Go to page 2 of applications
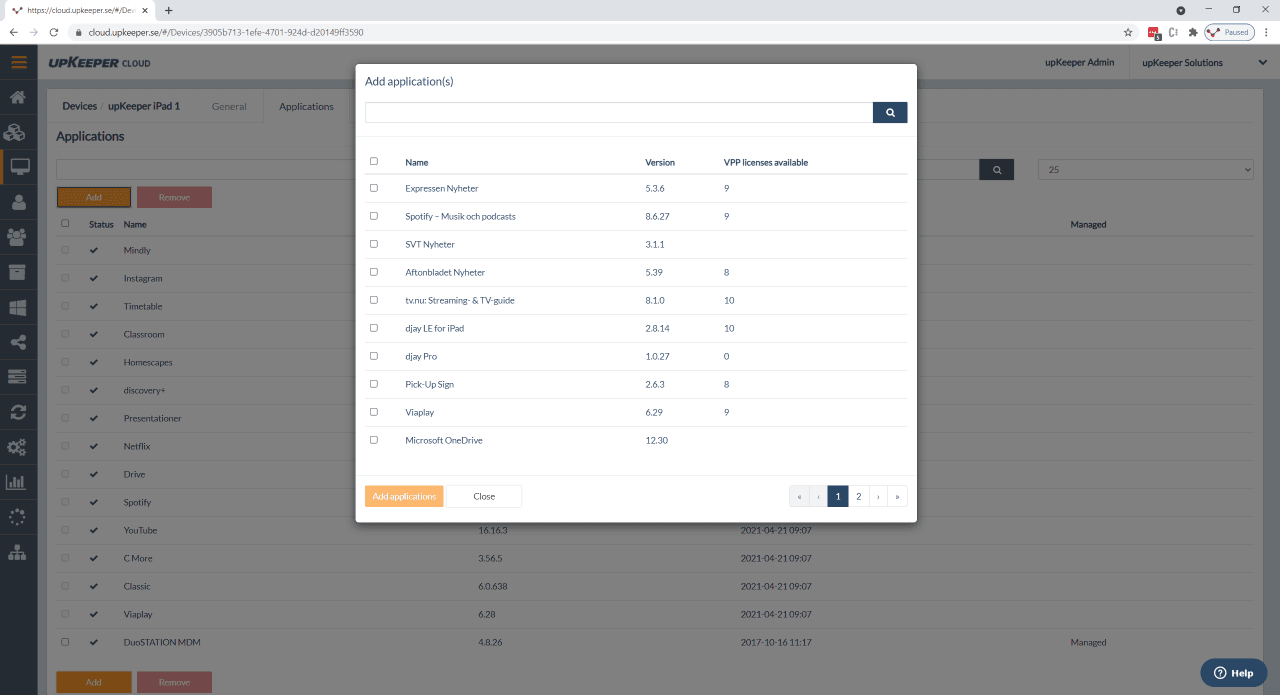The width and height of the screenshot is (1280, 695). pyautogui.click(x=858, y=496)
